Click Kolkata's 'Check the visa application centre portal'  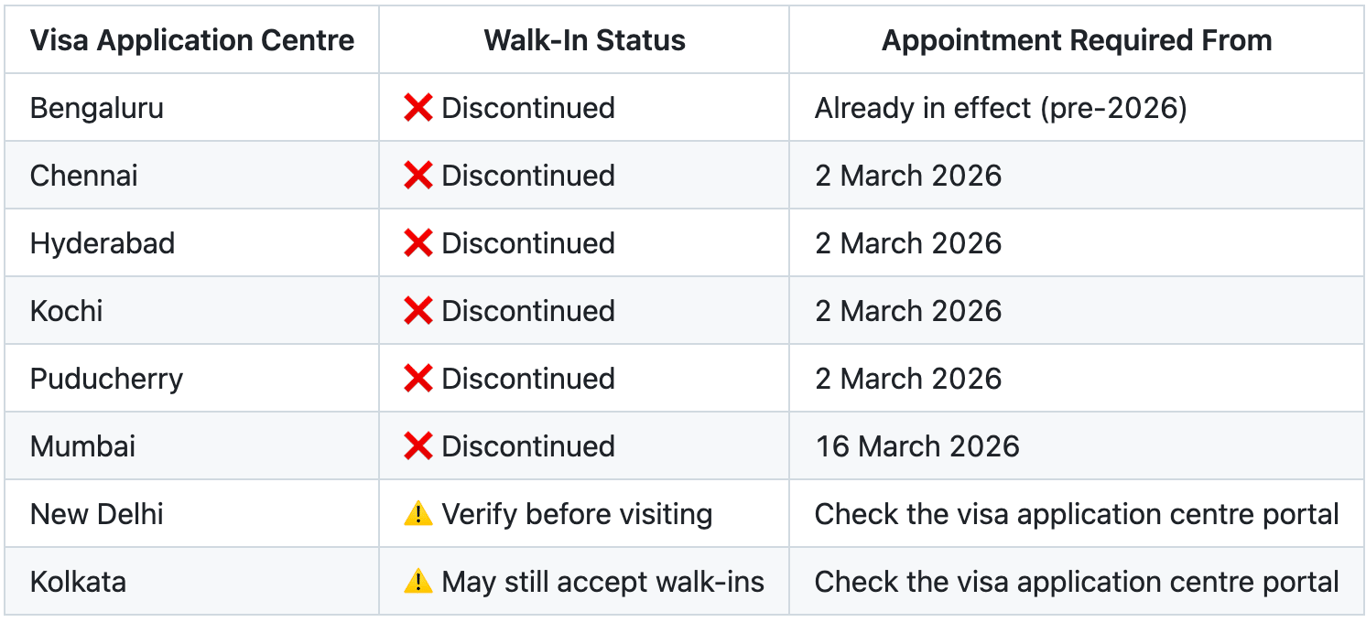coord(1076,582)
